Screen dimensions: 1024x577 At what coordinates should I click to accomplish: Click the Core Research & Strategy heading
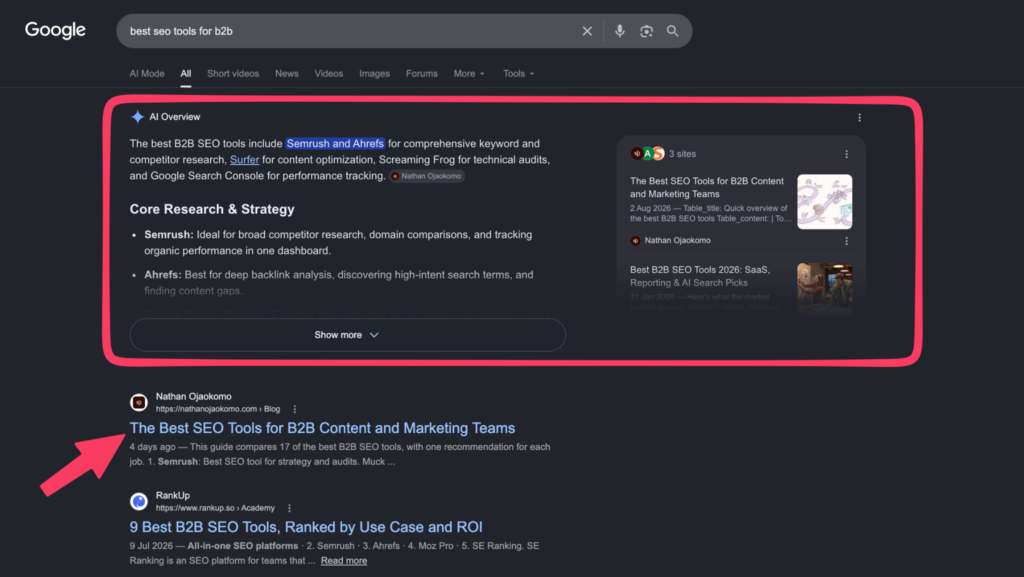(x=212, y=210)
